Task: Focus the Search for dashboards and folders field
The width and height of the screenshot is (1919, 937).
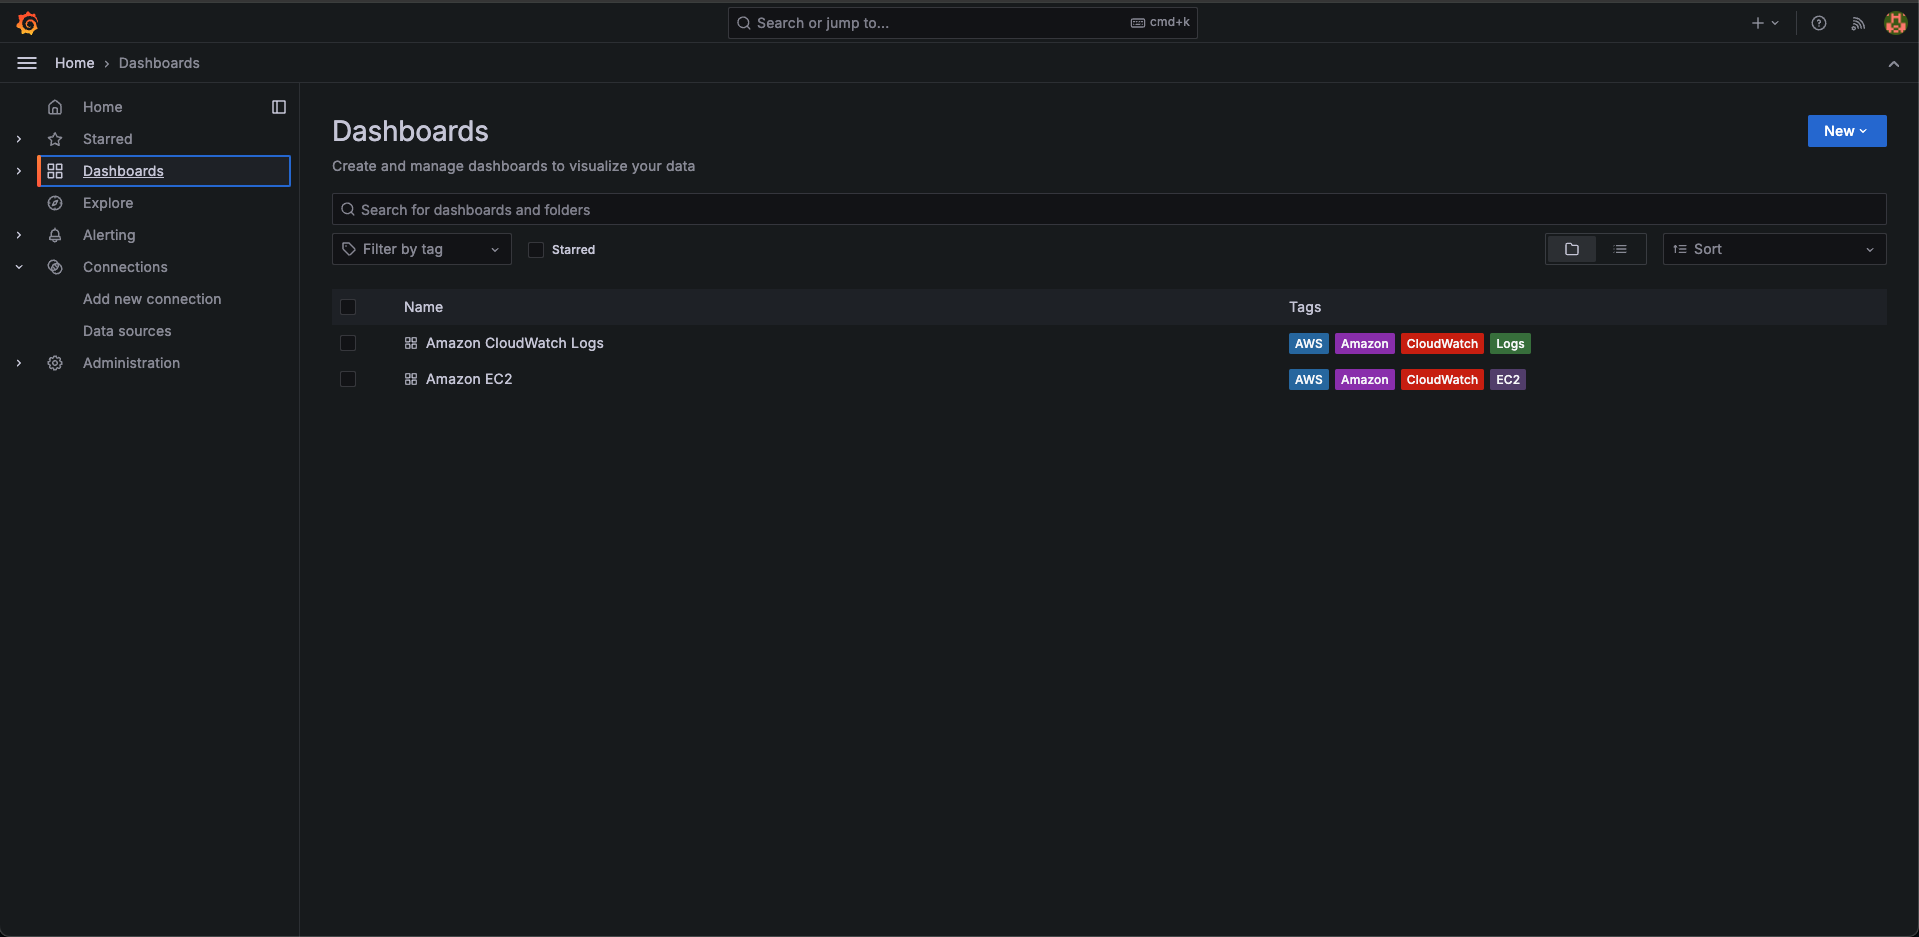Action: (x=1109, y=209)
